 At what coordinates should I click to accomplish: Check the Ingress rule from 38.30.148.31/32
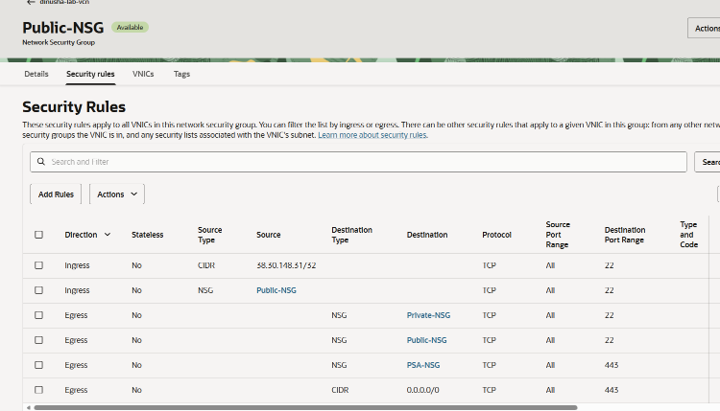pyautogui.click(x=39, y=265)
